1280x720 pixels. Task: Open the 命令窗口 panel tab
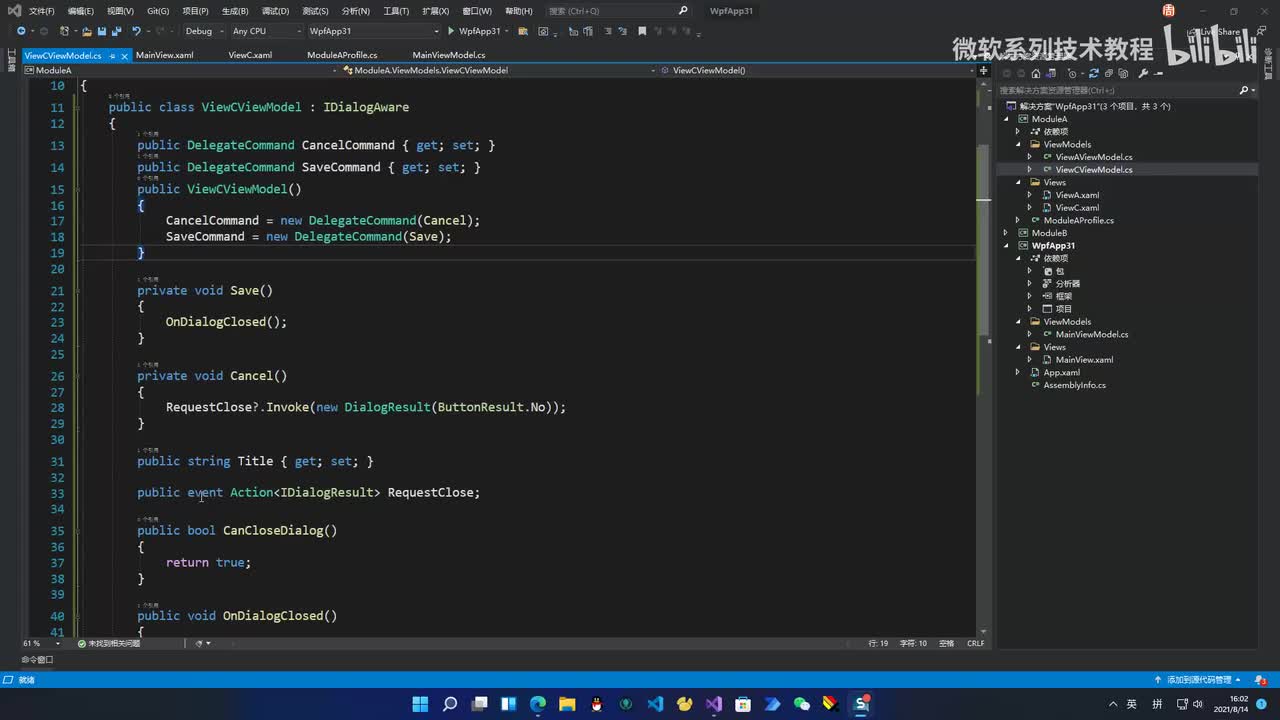pyautogui.click(x=37, y=660)
